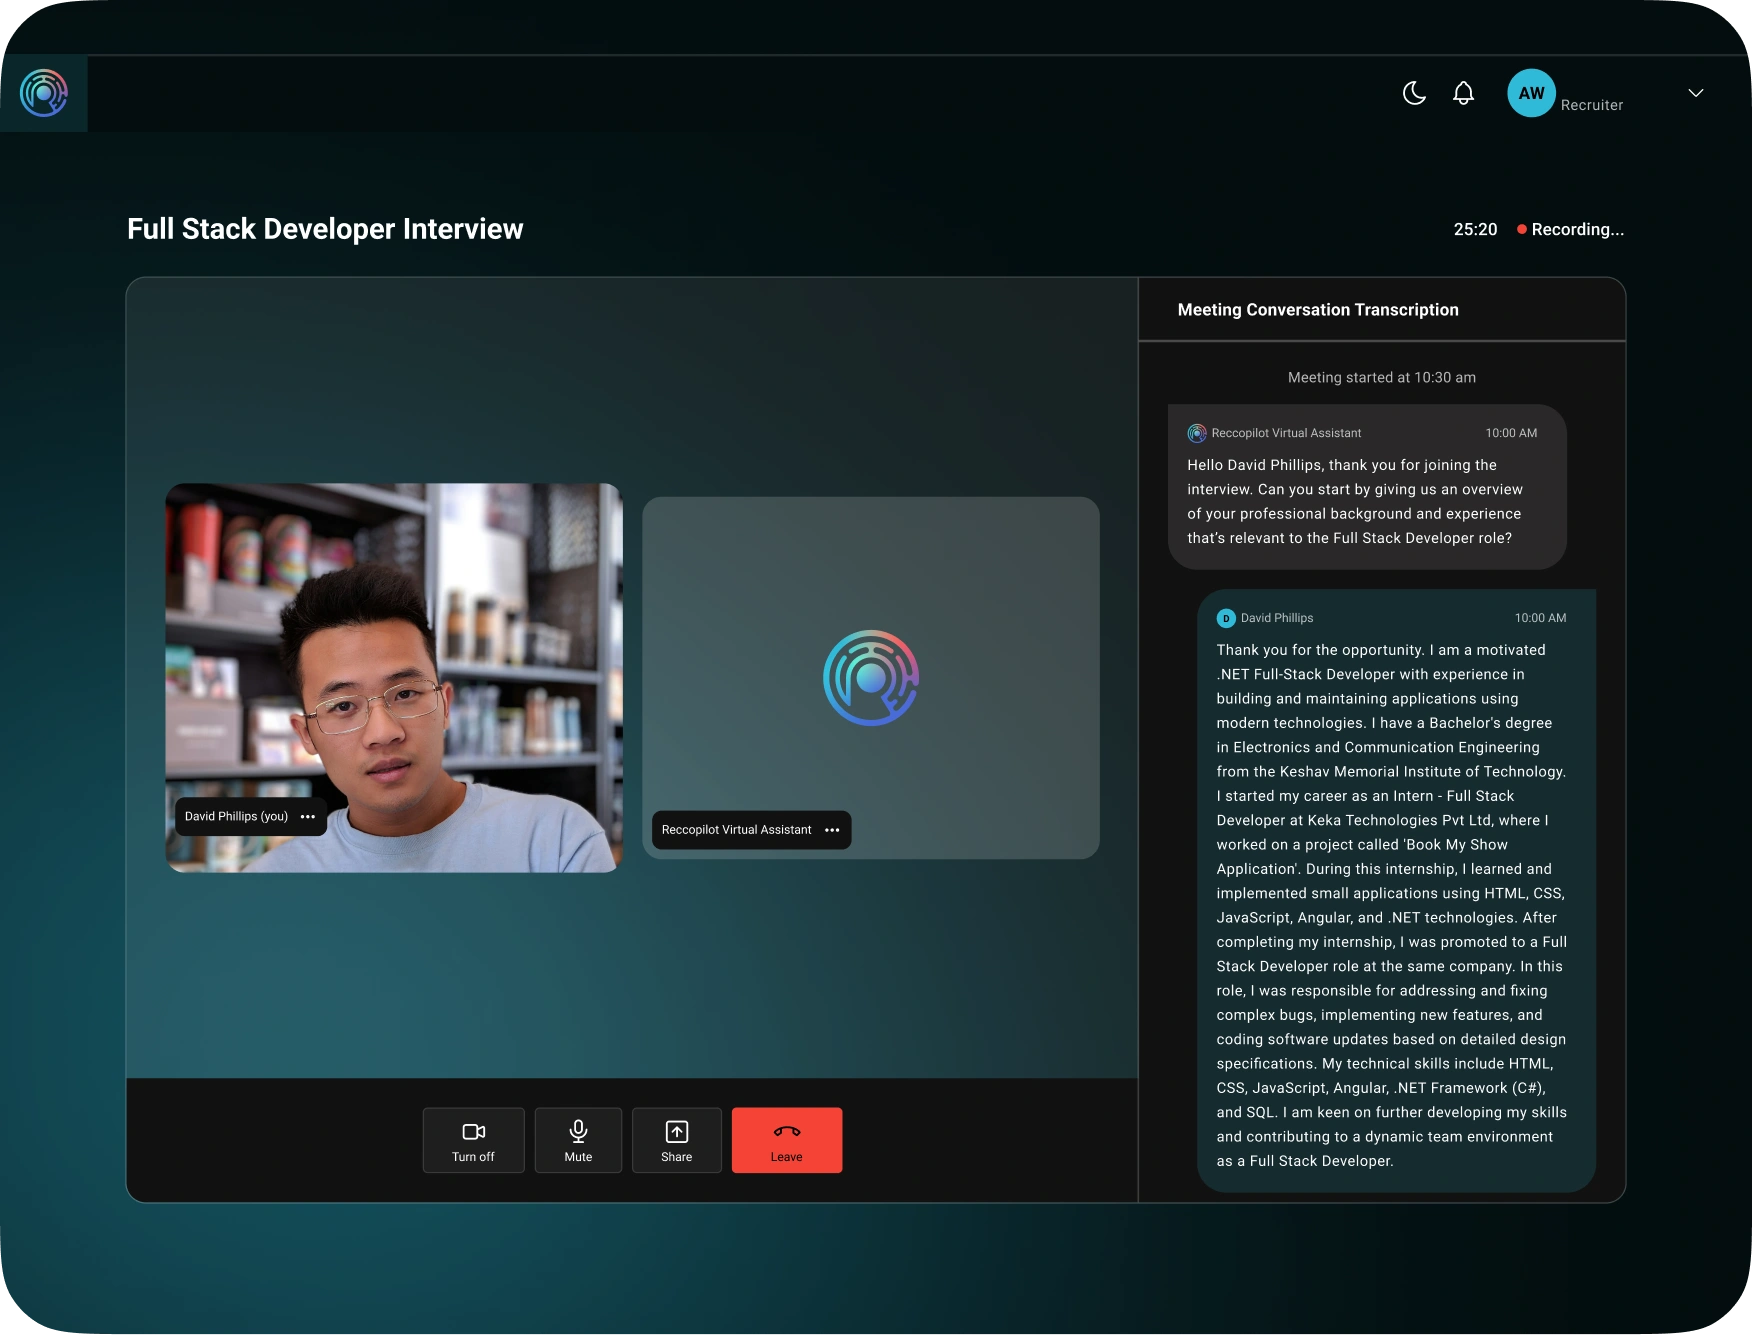Toggle dark mode moon icon

[1414, 93]
